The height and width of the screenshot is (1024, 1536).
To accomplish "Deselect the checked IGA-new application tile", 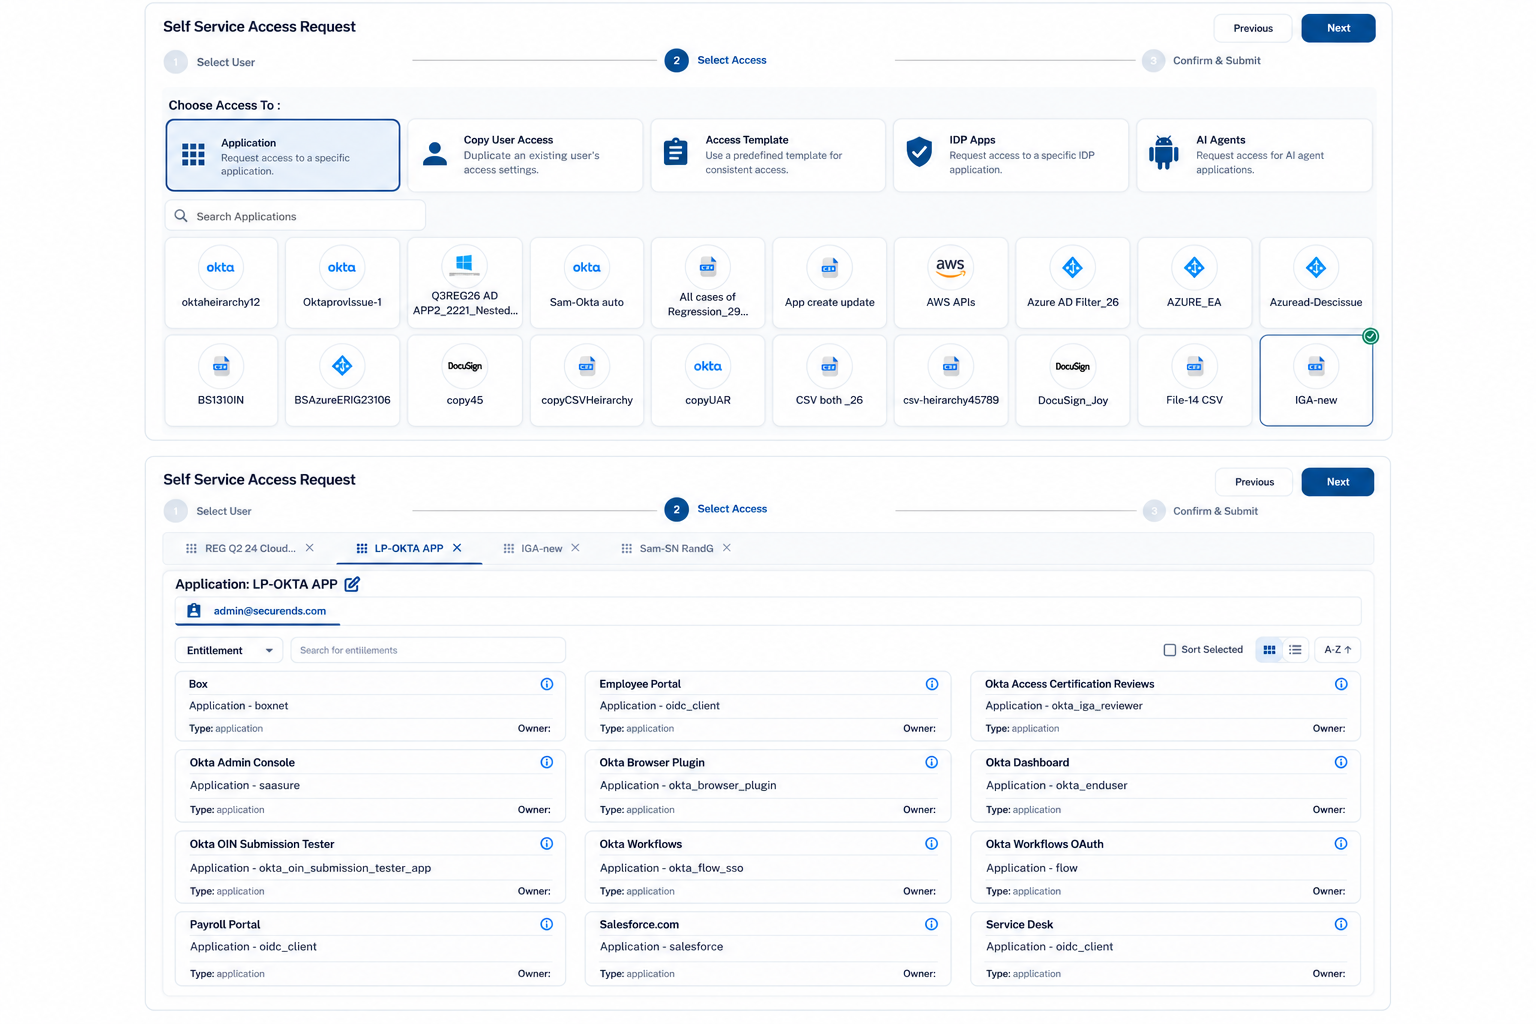I will [x=1316, y=381].
